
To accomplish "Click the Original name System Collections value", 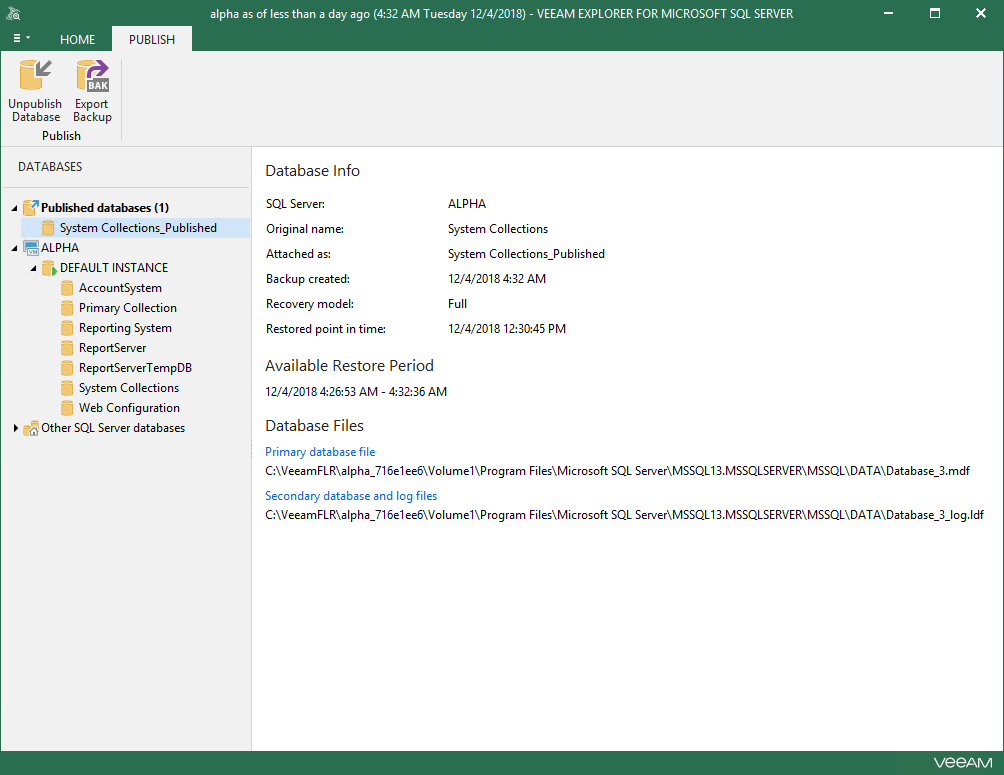I will [x=498, y=229].
